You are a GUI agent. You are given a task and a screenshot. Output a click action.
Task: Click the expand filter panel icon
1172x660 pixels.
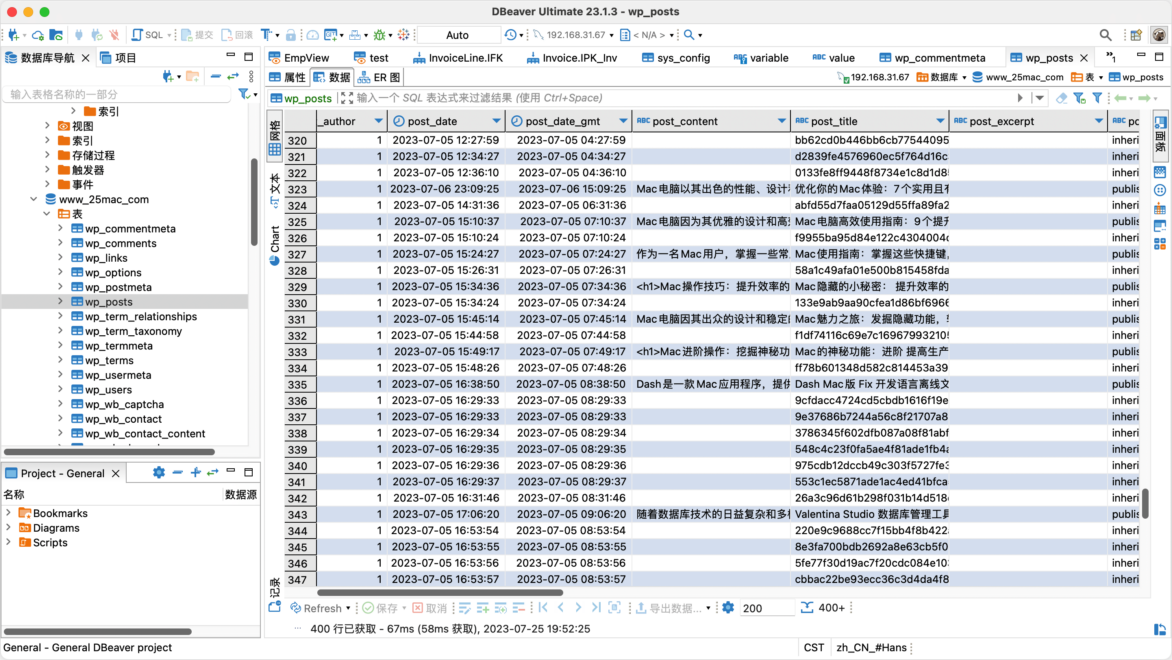(347, 98)
